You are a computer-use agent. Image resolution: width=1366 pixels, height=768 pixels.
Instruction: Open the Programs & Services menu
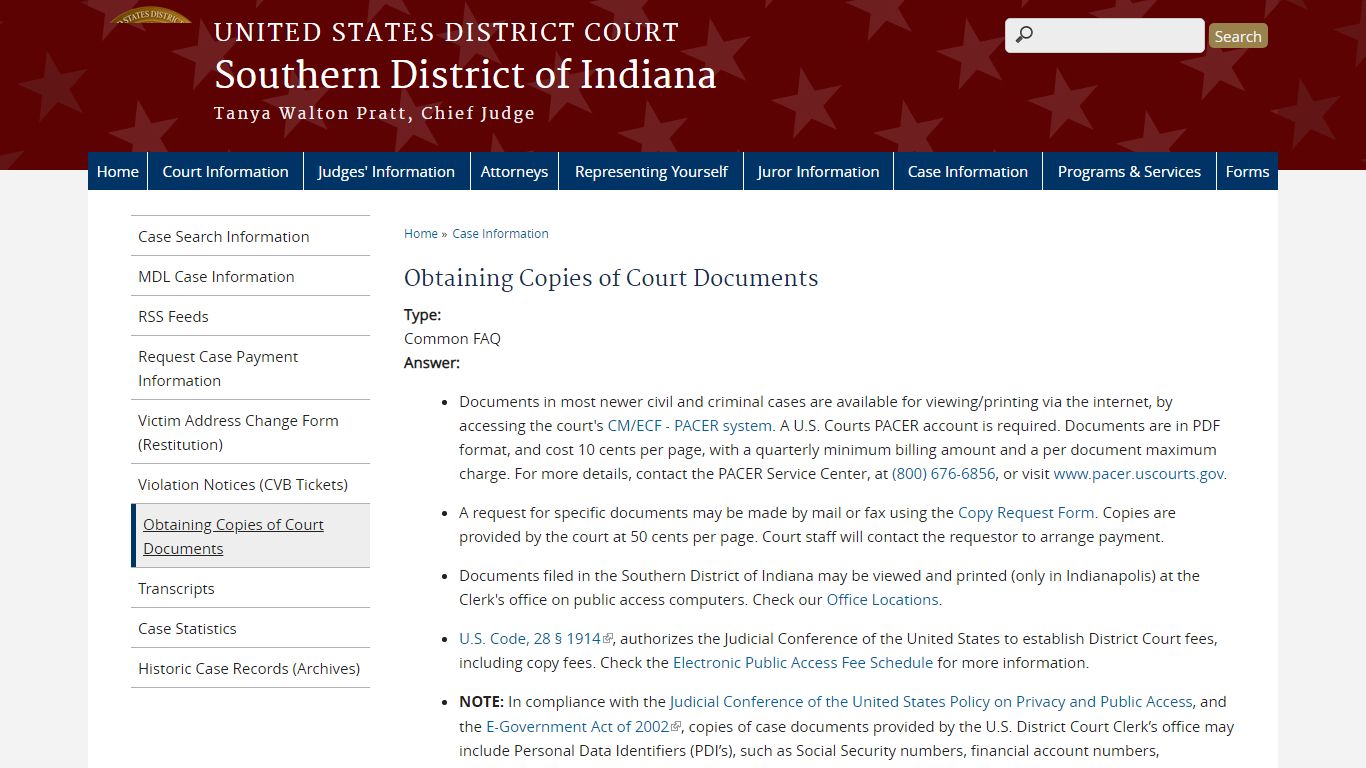(1129, 171)
